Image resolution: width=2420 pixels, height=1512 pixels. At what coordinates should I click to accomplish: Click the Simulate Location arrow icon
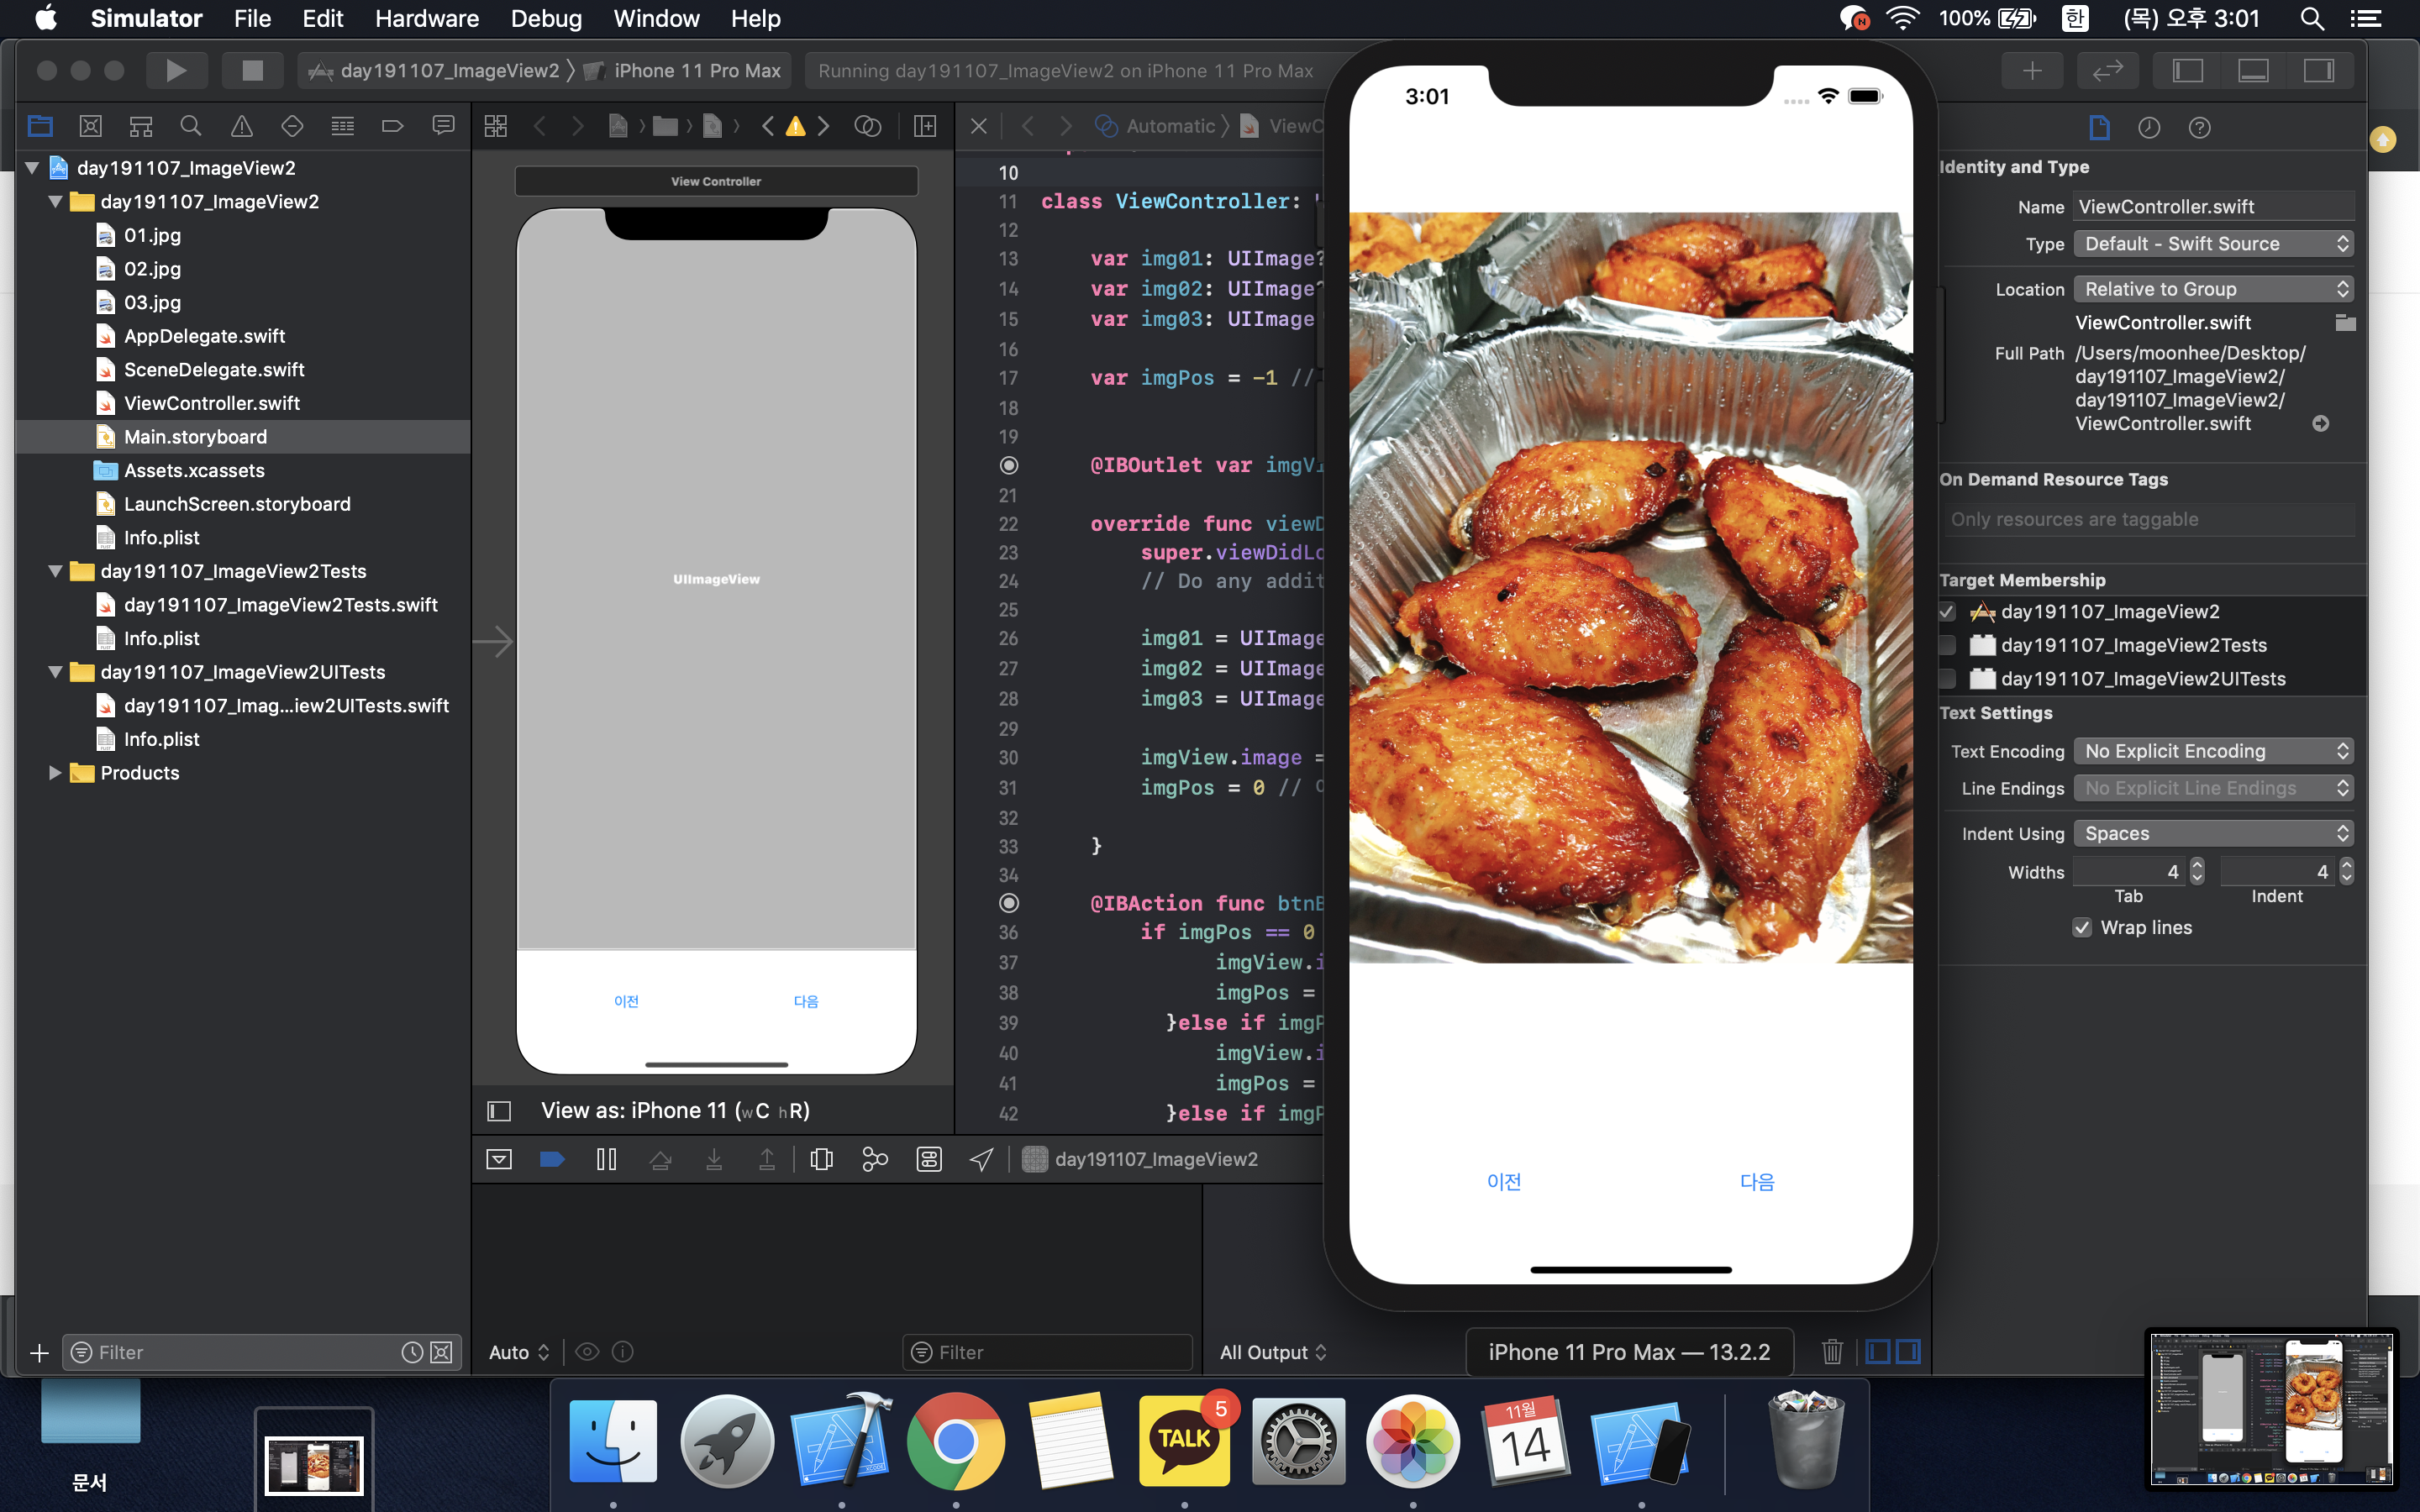coord(981,1159)
